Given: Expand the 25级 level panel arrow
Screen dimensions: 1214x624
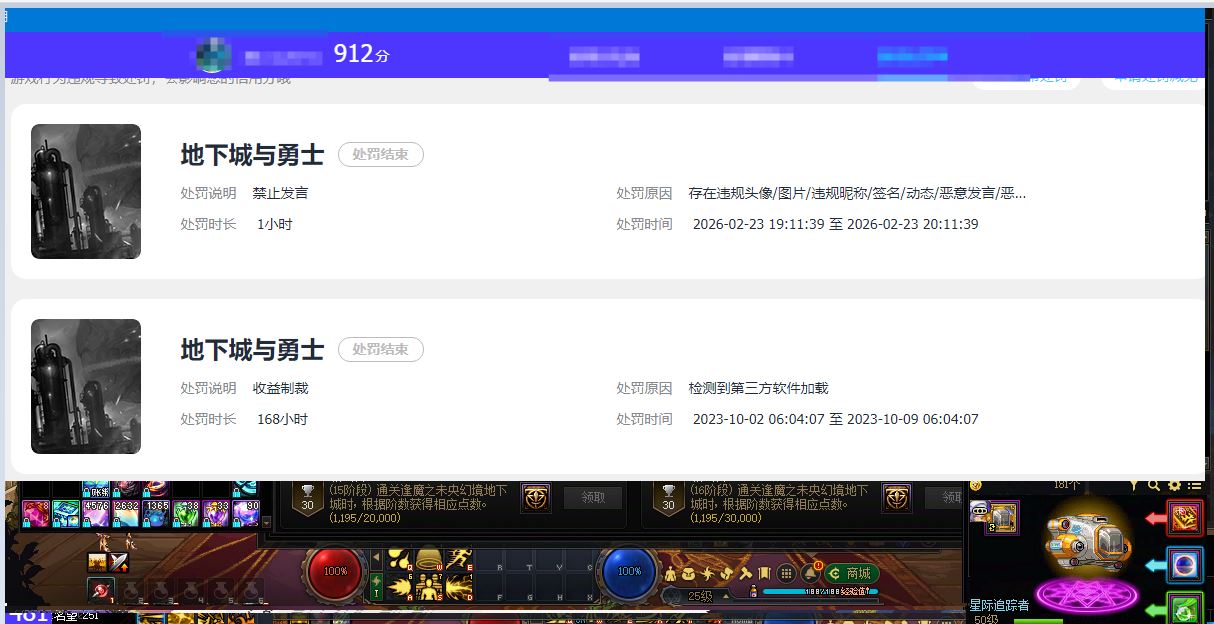Looking at the screenshot, I should pos(726,596).
